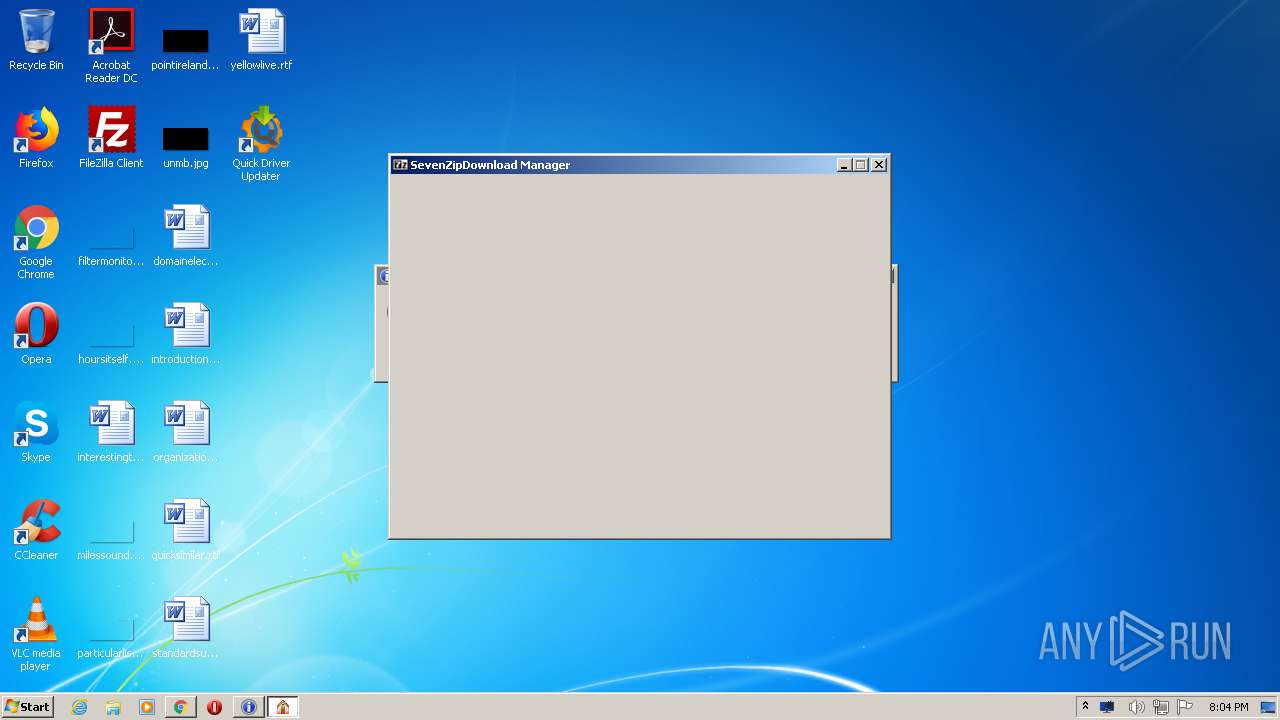The width and height of the screenshot is (1280, 720).
Task: Open Action Center flag tray icon
Action: coord(1185,707)
